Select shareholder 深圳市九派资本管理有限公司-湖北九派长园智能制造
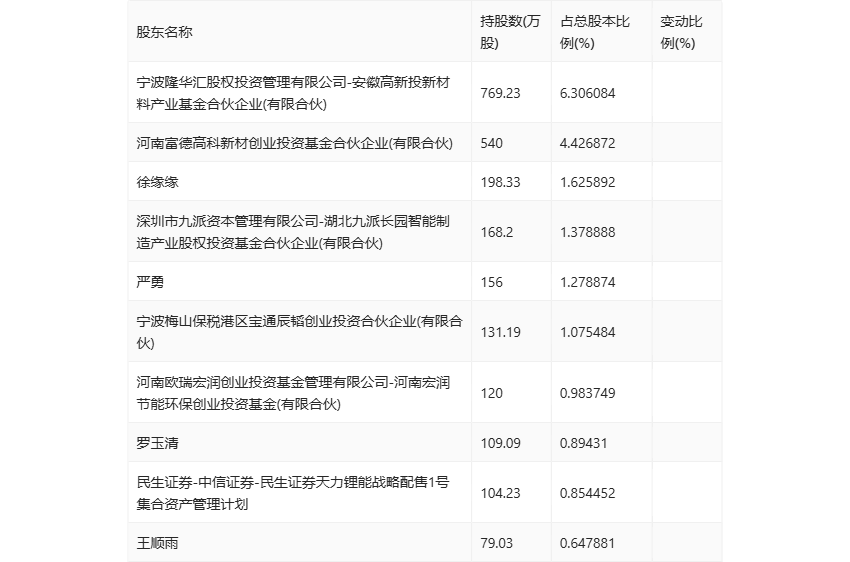The height and width of the screenshot is (562, 850). pyautogui.click(x=293, y=232)
